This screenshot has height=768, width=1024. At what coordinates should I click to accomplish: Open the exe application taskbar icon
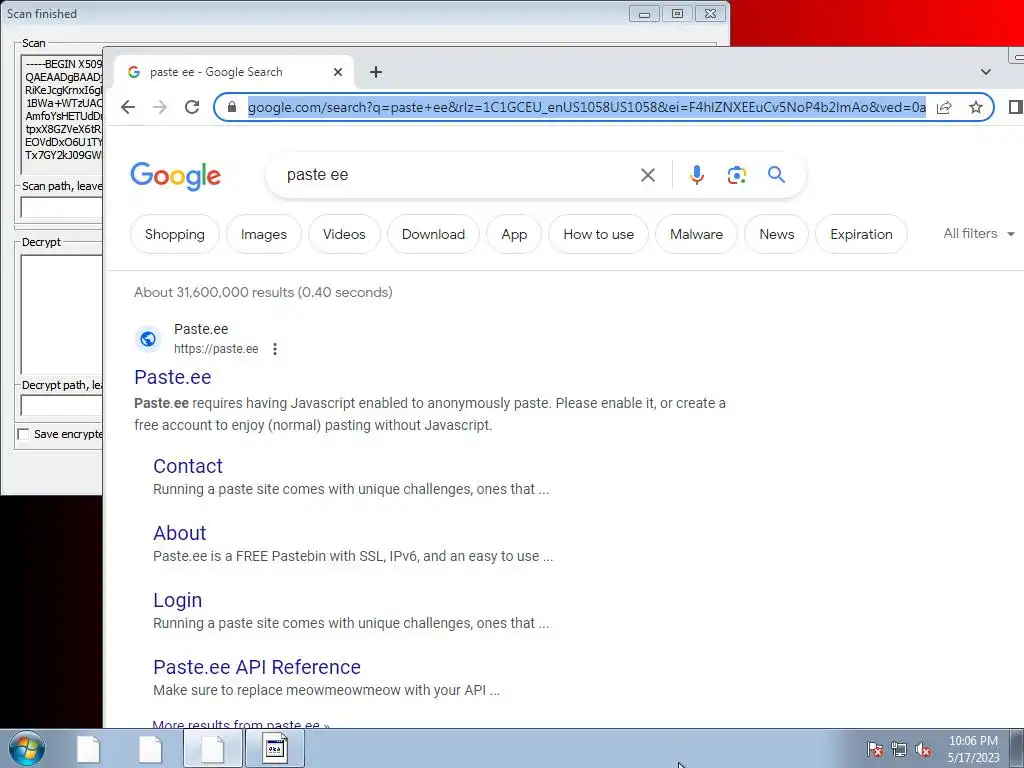coord(275,748)
